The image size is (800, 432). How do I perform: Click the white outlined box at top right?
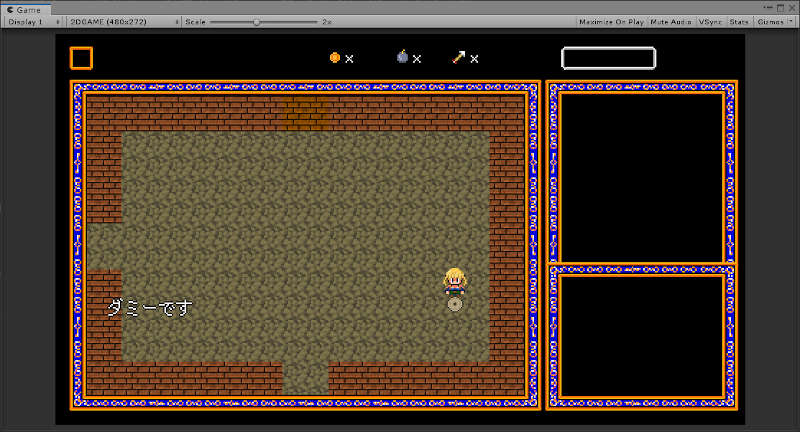(x=608, y=58)
